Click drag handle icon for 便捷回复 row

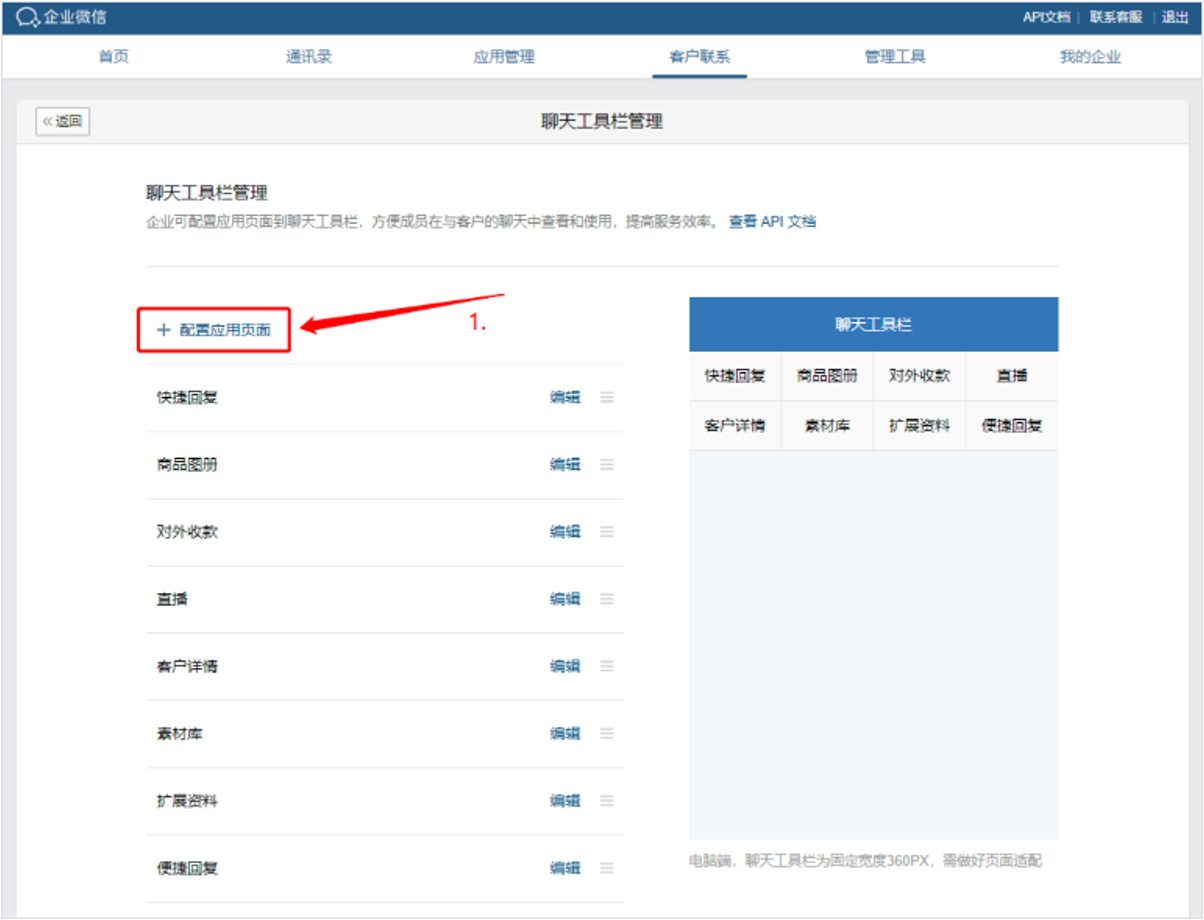(x=607, y=868)
